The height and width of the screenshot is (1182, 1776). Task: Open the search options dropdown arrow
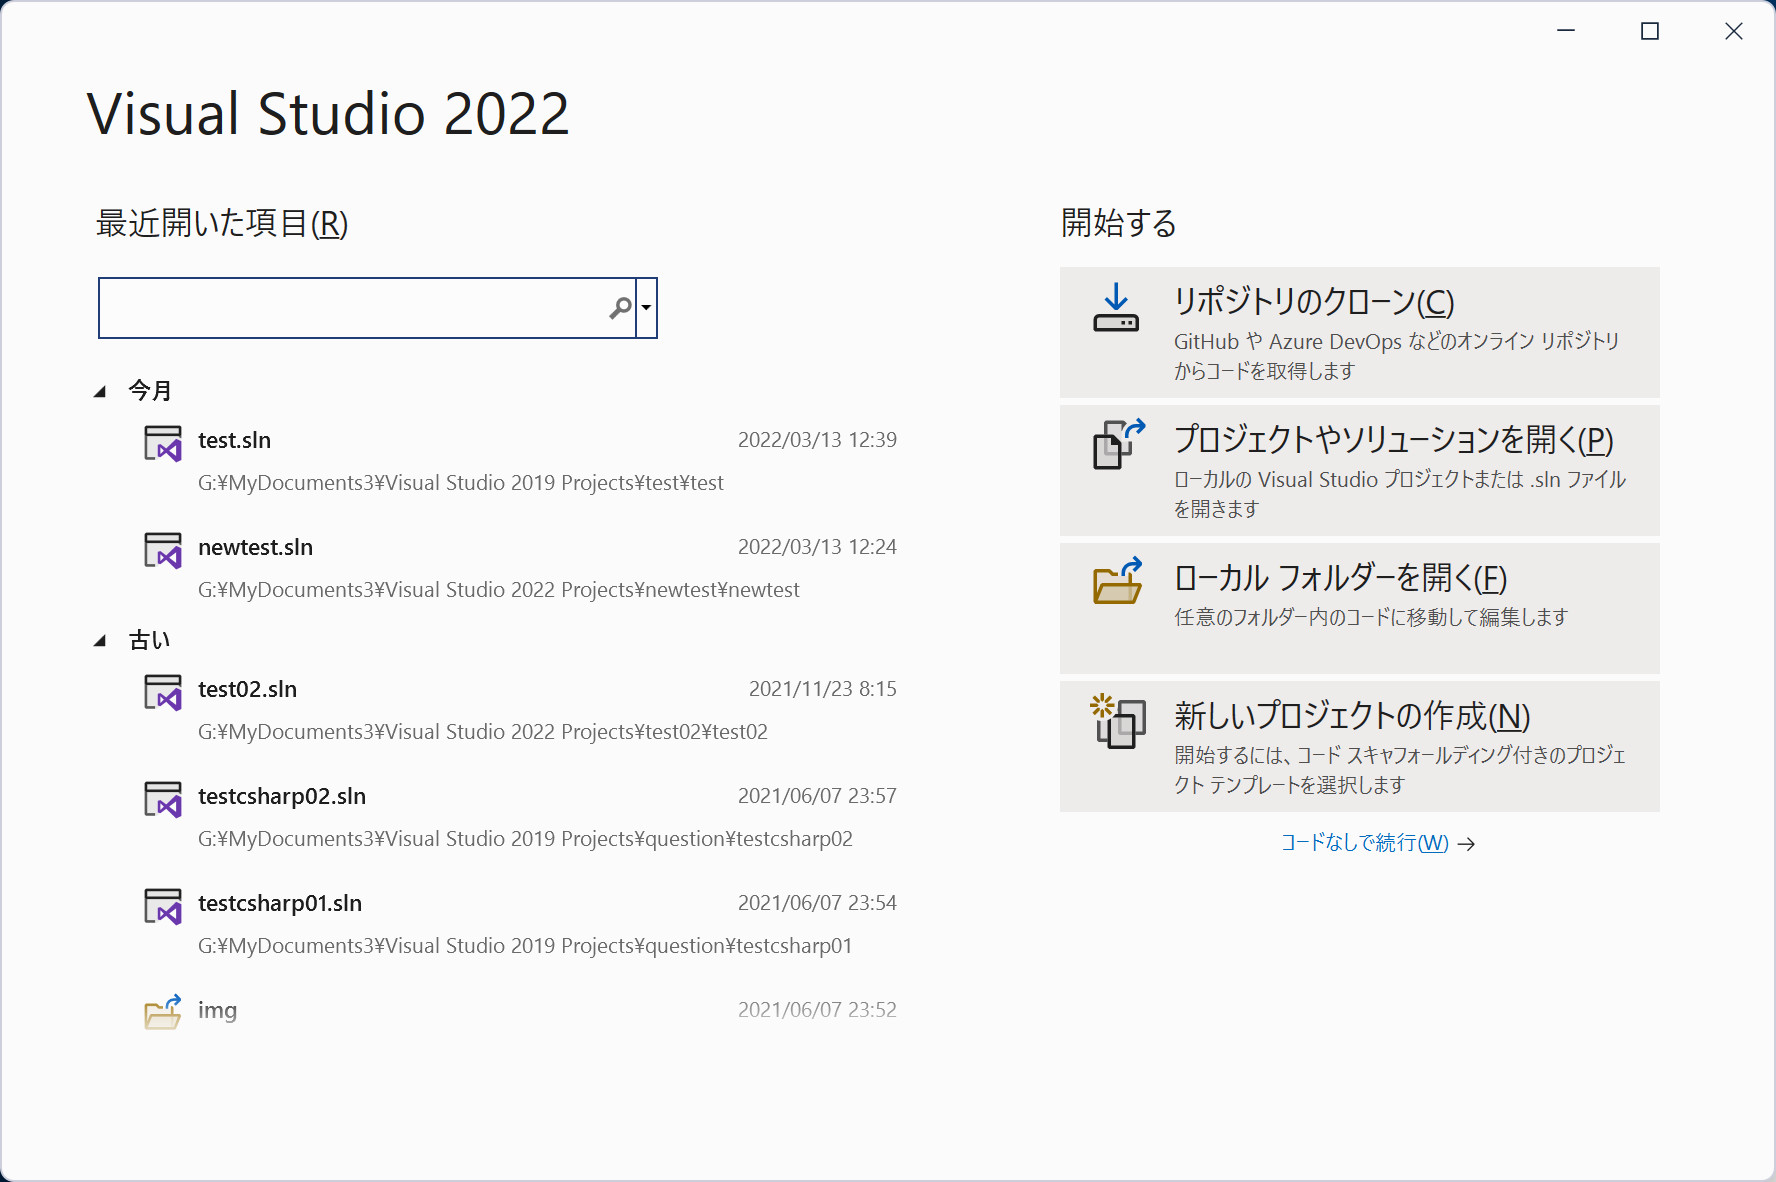coord(647,308)
